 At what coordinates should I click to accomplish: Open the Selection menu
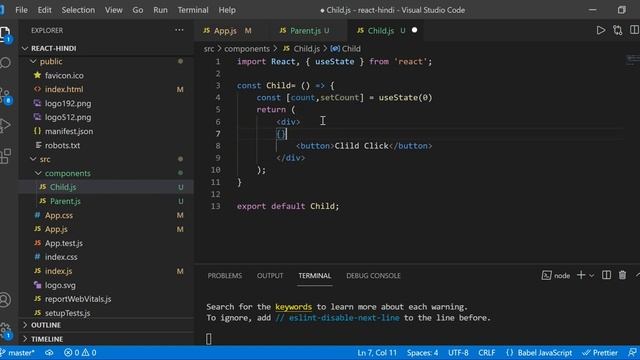tap(78, 10)
